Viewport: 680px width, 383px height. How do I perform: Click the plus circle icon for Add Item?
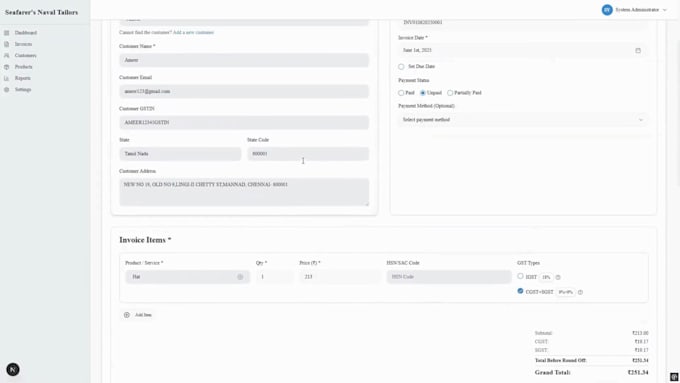click(x=127, y=315)
